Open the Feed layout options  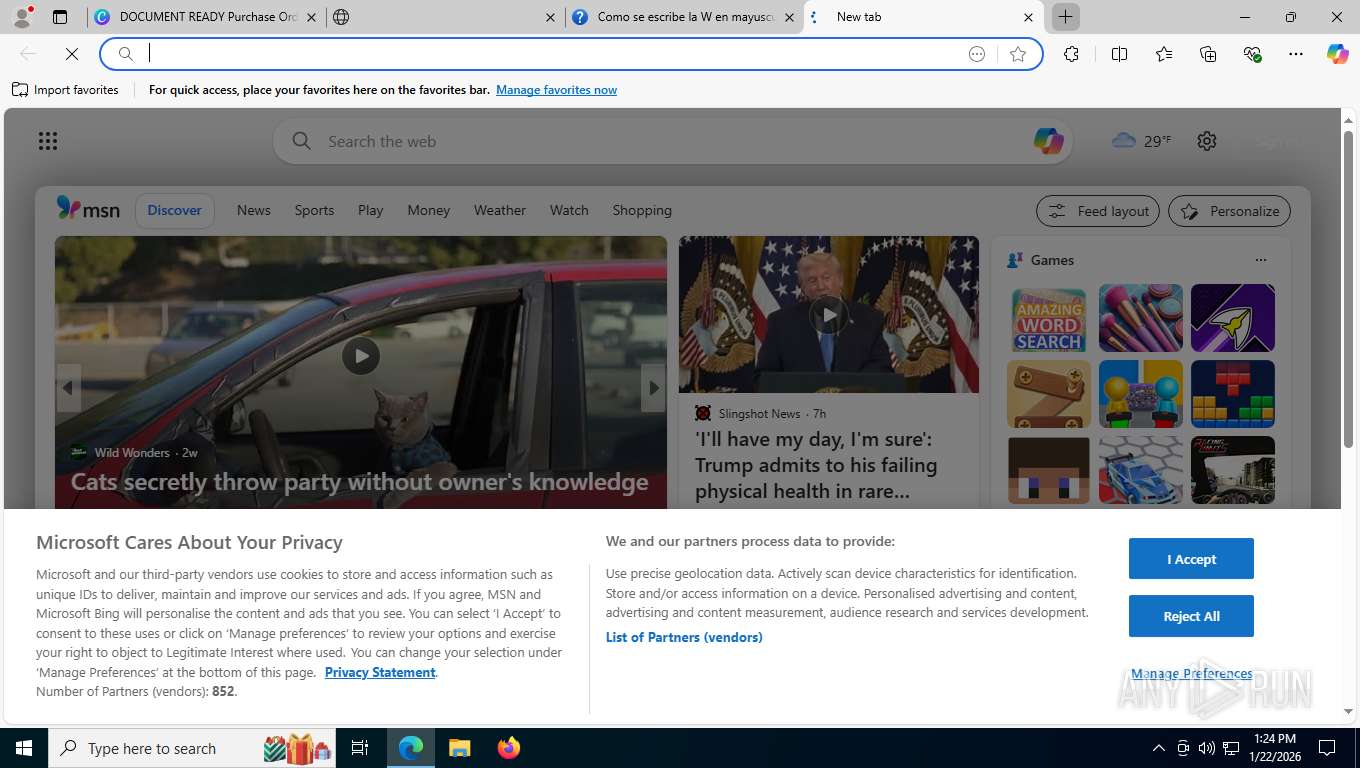1098,211
